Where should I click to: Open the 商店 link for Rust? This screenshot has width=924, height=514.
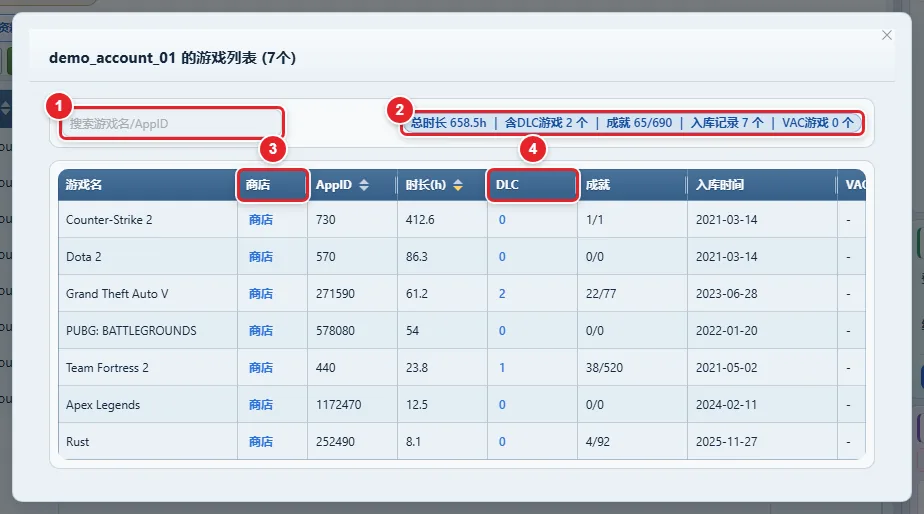point(260,441)
